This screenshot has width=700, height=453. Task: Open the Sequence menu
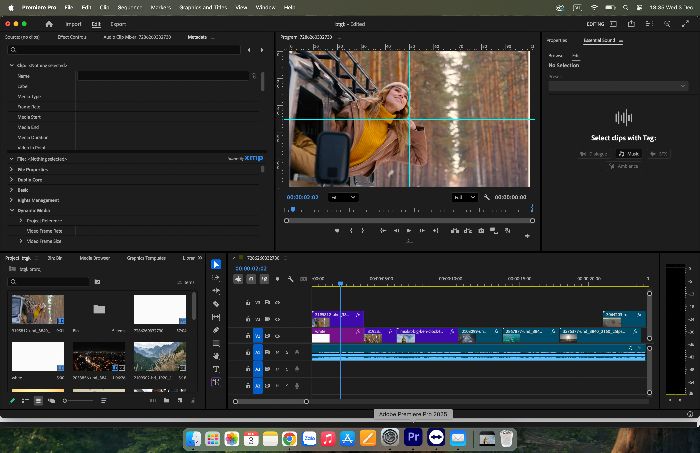(x=129, y=7)
